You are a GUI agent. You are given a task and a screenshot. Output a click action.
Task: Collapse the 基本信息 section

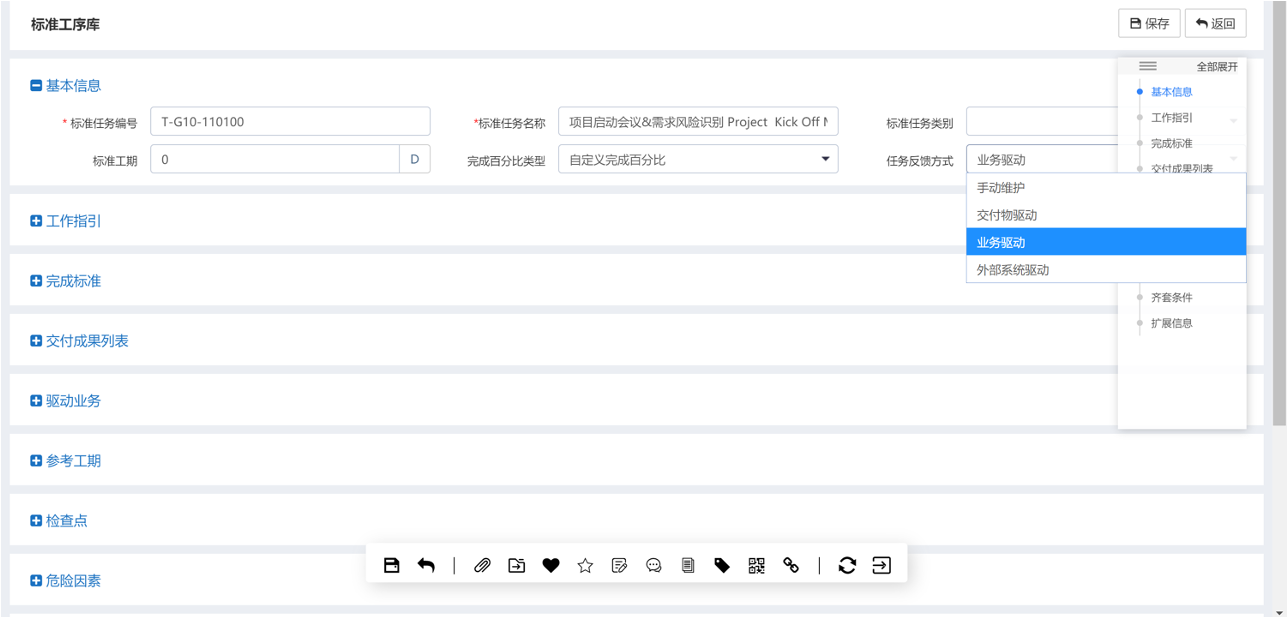(36, 86)
